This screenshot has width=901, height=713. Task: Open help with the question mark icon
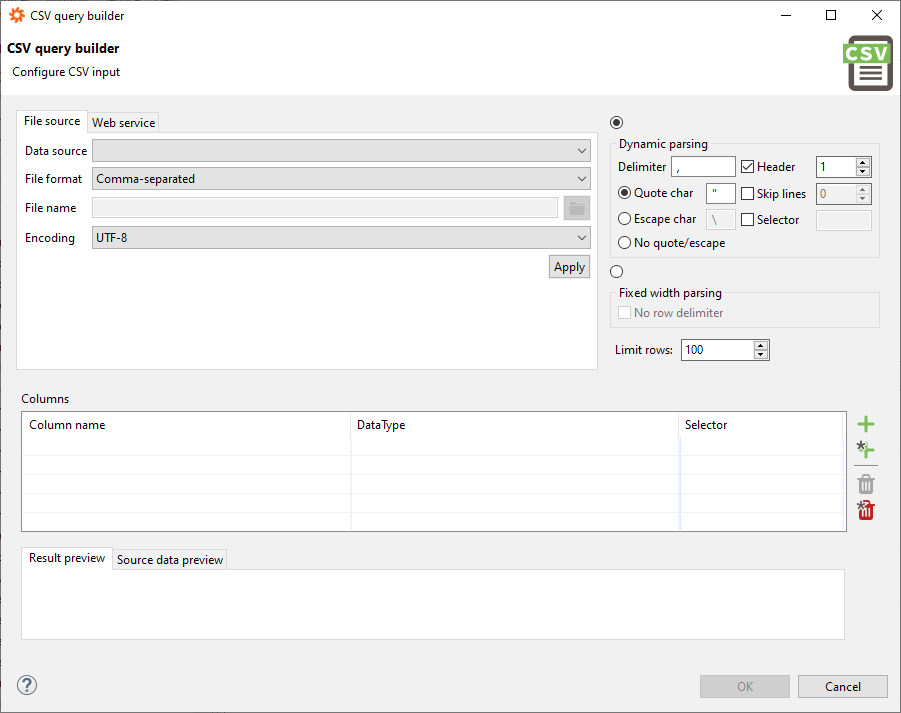[x=27, y=685]
